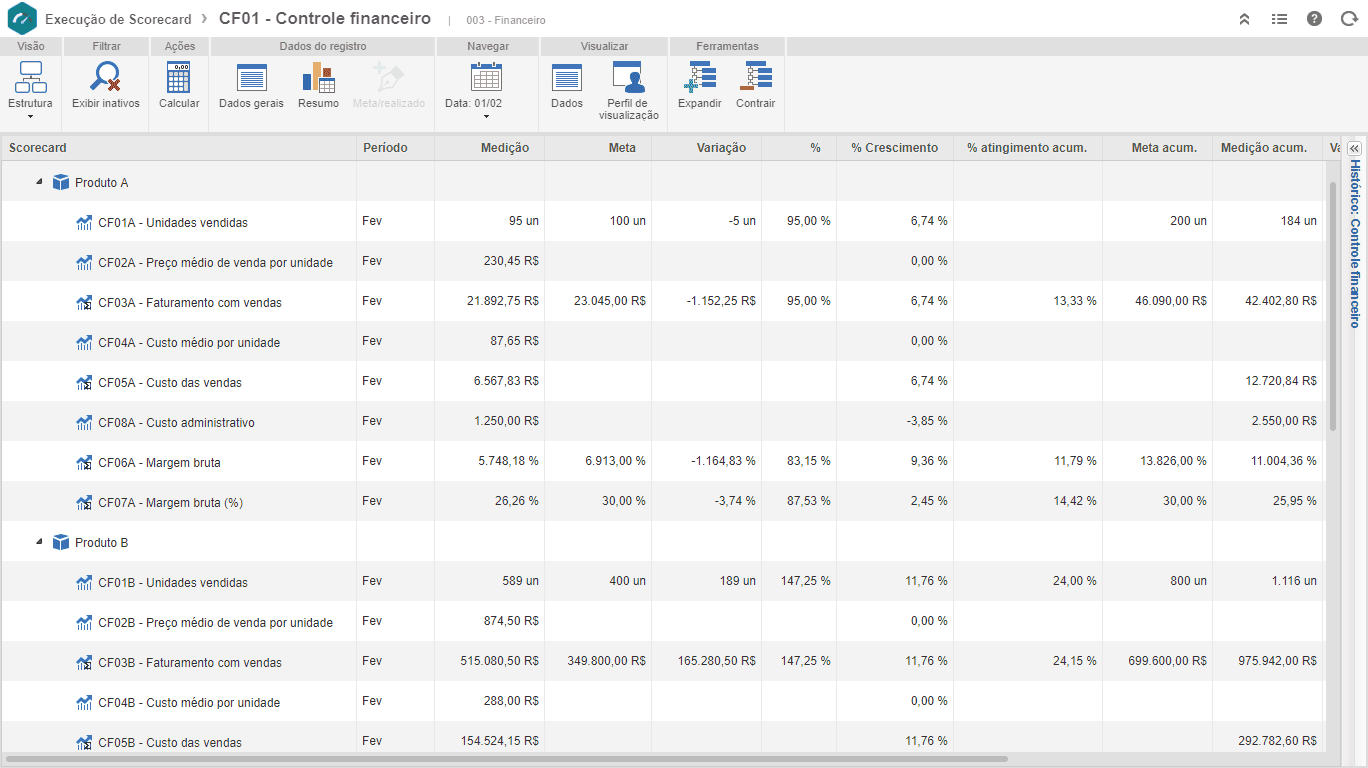Sort by the Medição acum. header
Viewport: 1368px width, 768px height.
point(1267,148)
